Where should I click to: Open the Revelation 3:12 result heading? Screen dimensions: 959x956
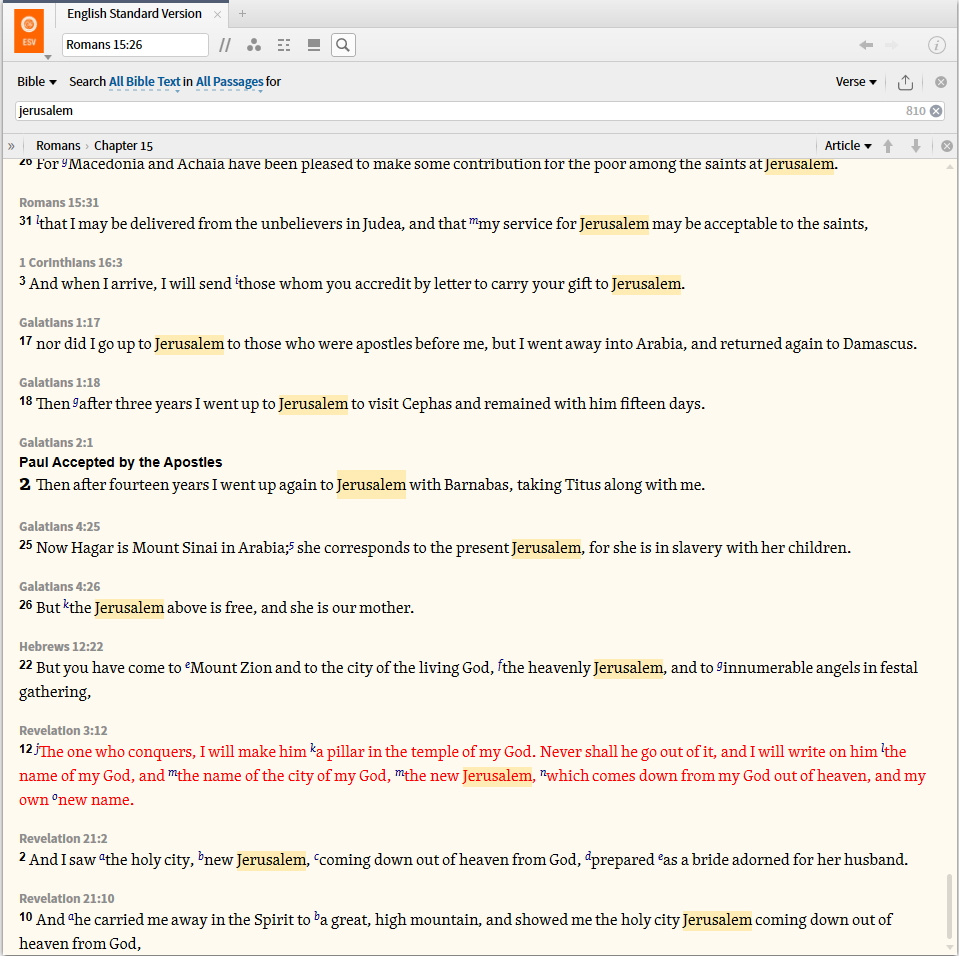coord(63,730)
